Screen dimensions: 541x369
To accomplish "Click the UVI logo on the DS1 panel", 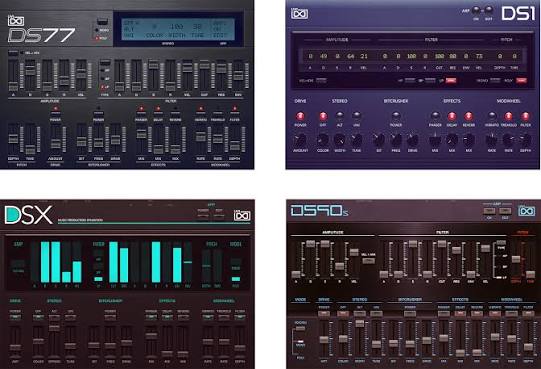I will [x=299, y=13].
